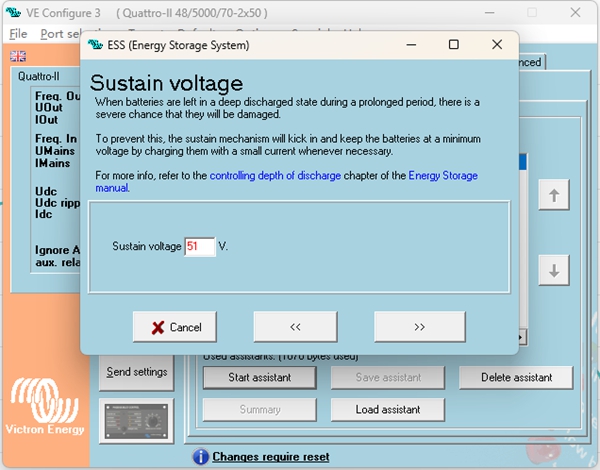Click Start assistant button
Viewport: 600px width, 470px height.
[x=260, y=378]
